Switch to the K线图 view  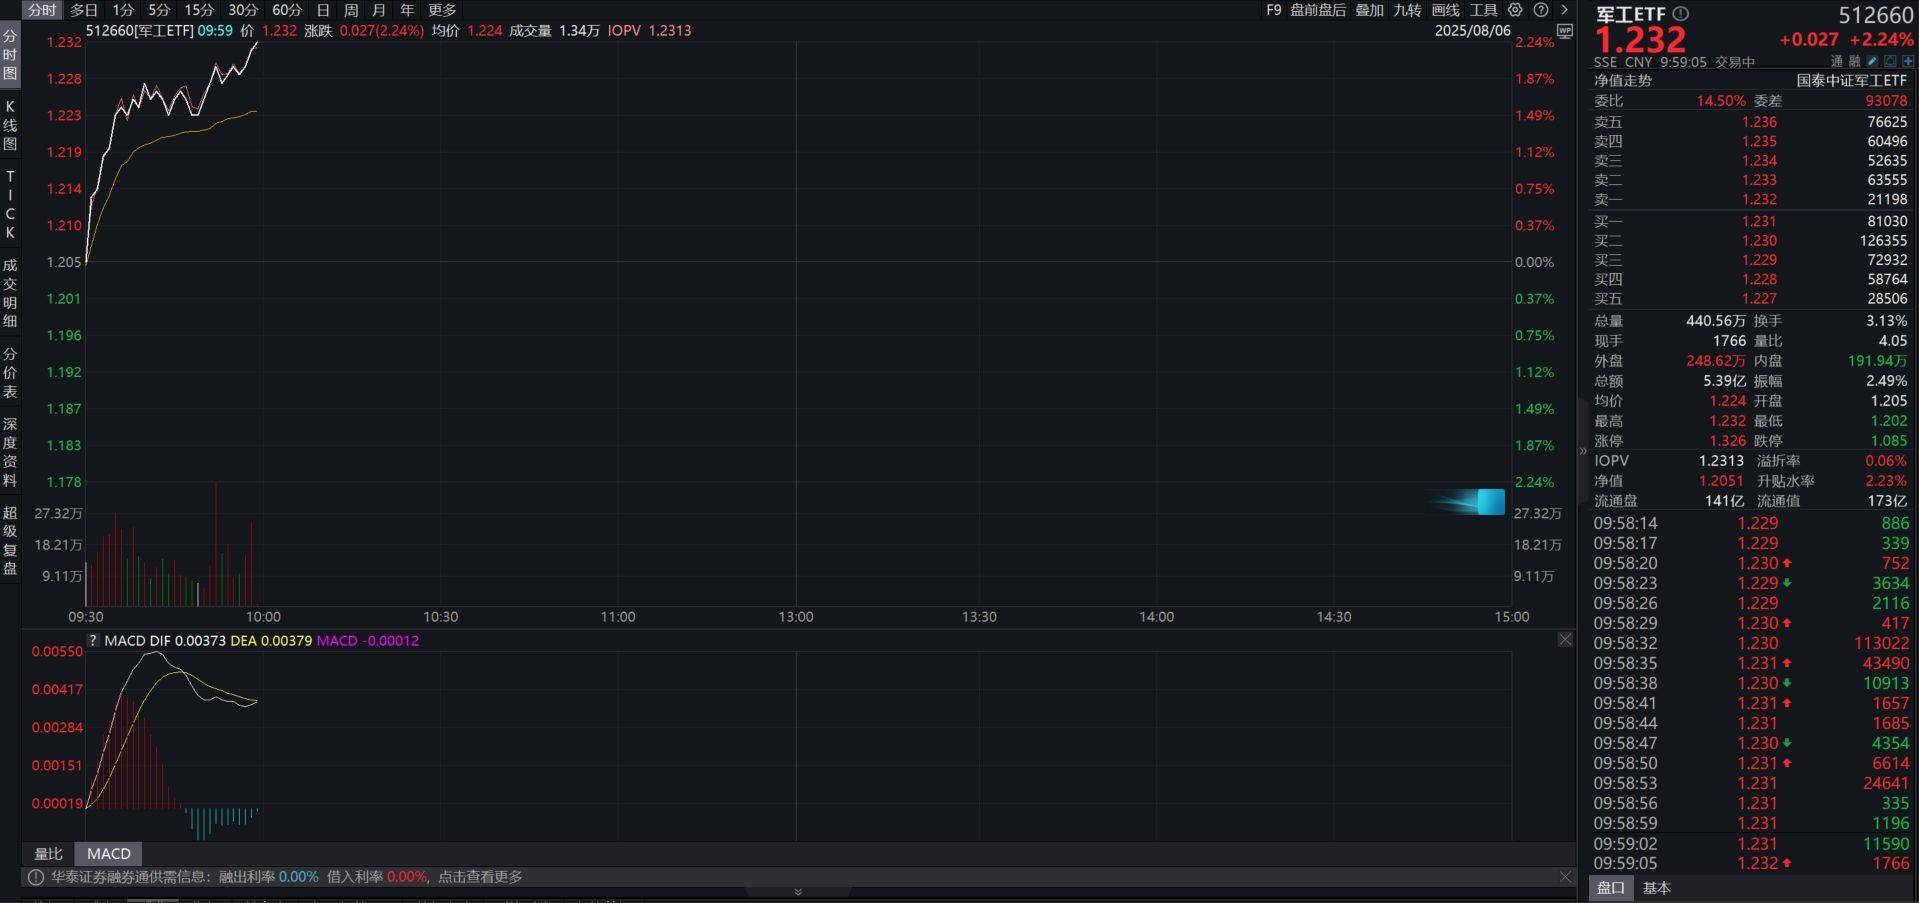10,118
